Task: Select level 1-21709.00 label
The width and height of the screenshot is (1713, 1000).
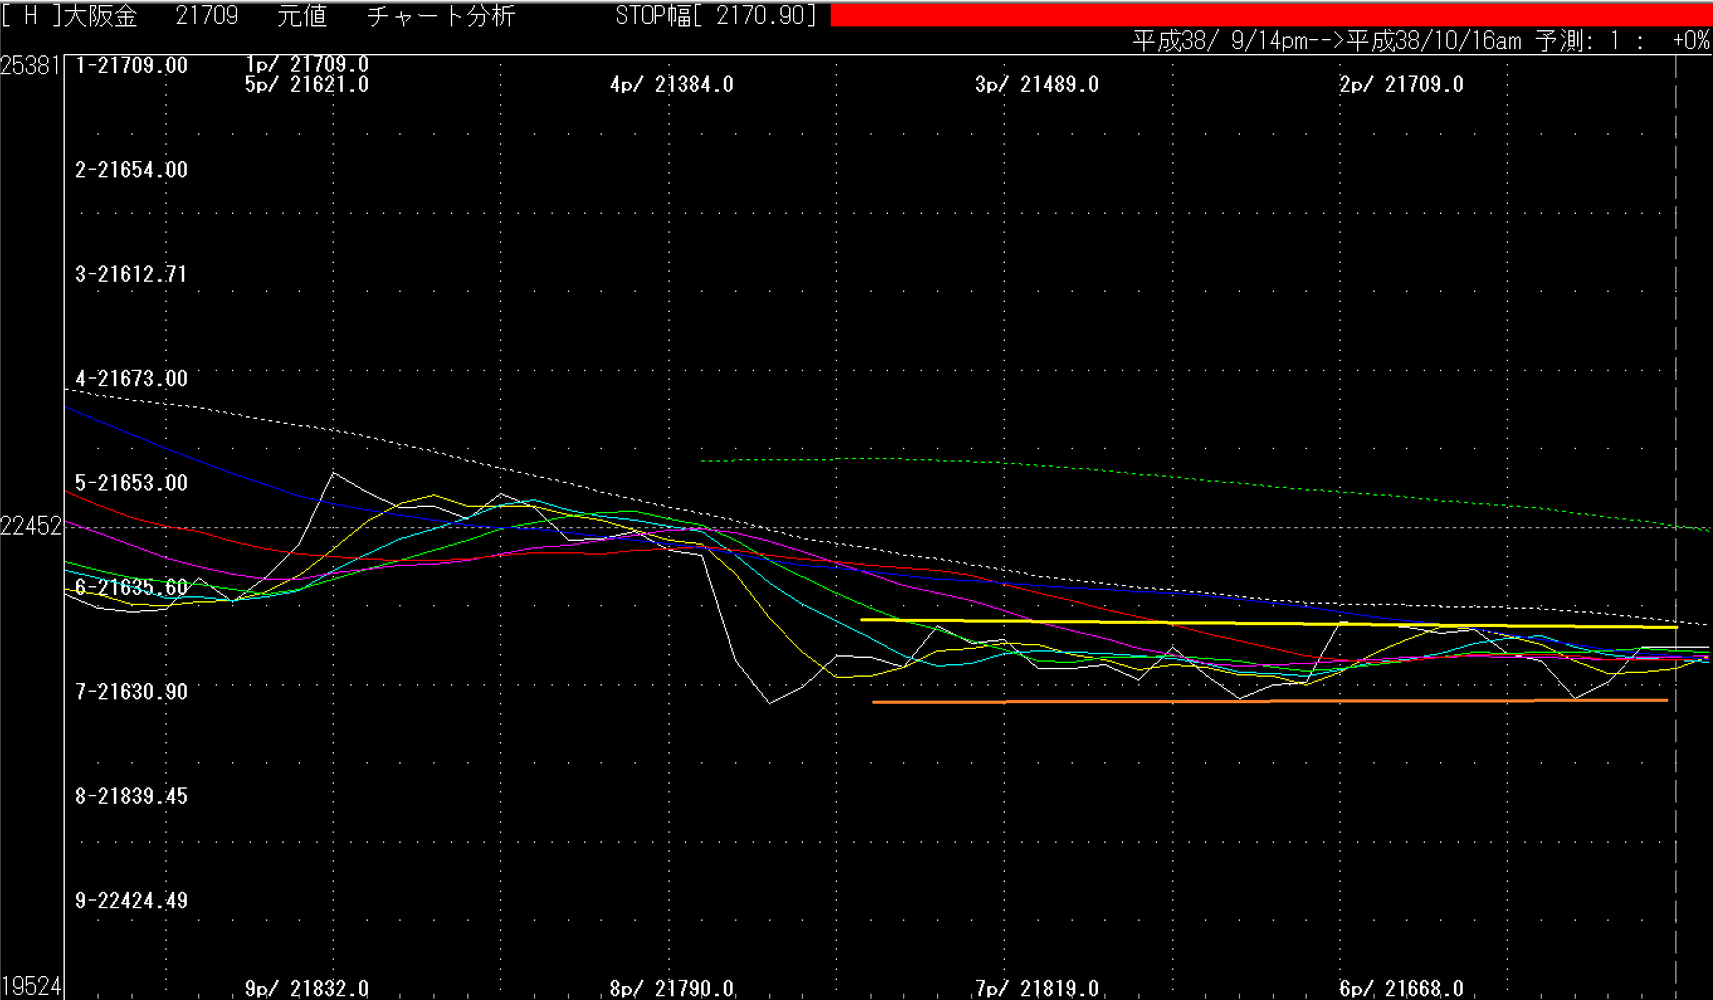Action: 131,65
